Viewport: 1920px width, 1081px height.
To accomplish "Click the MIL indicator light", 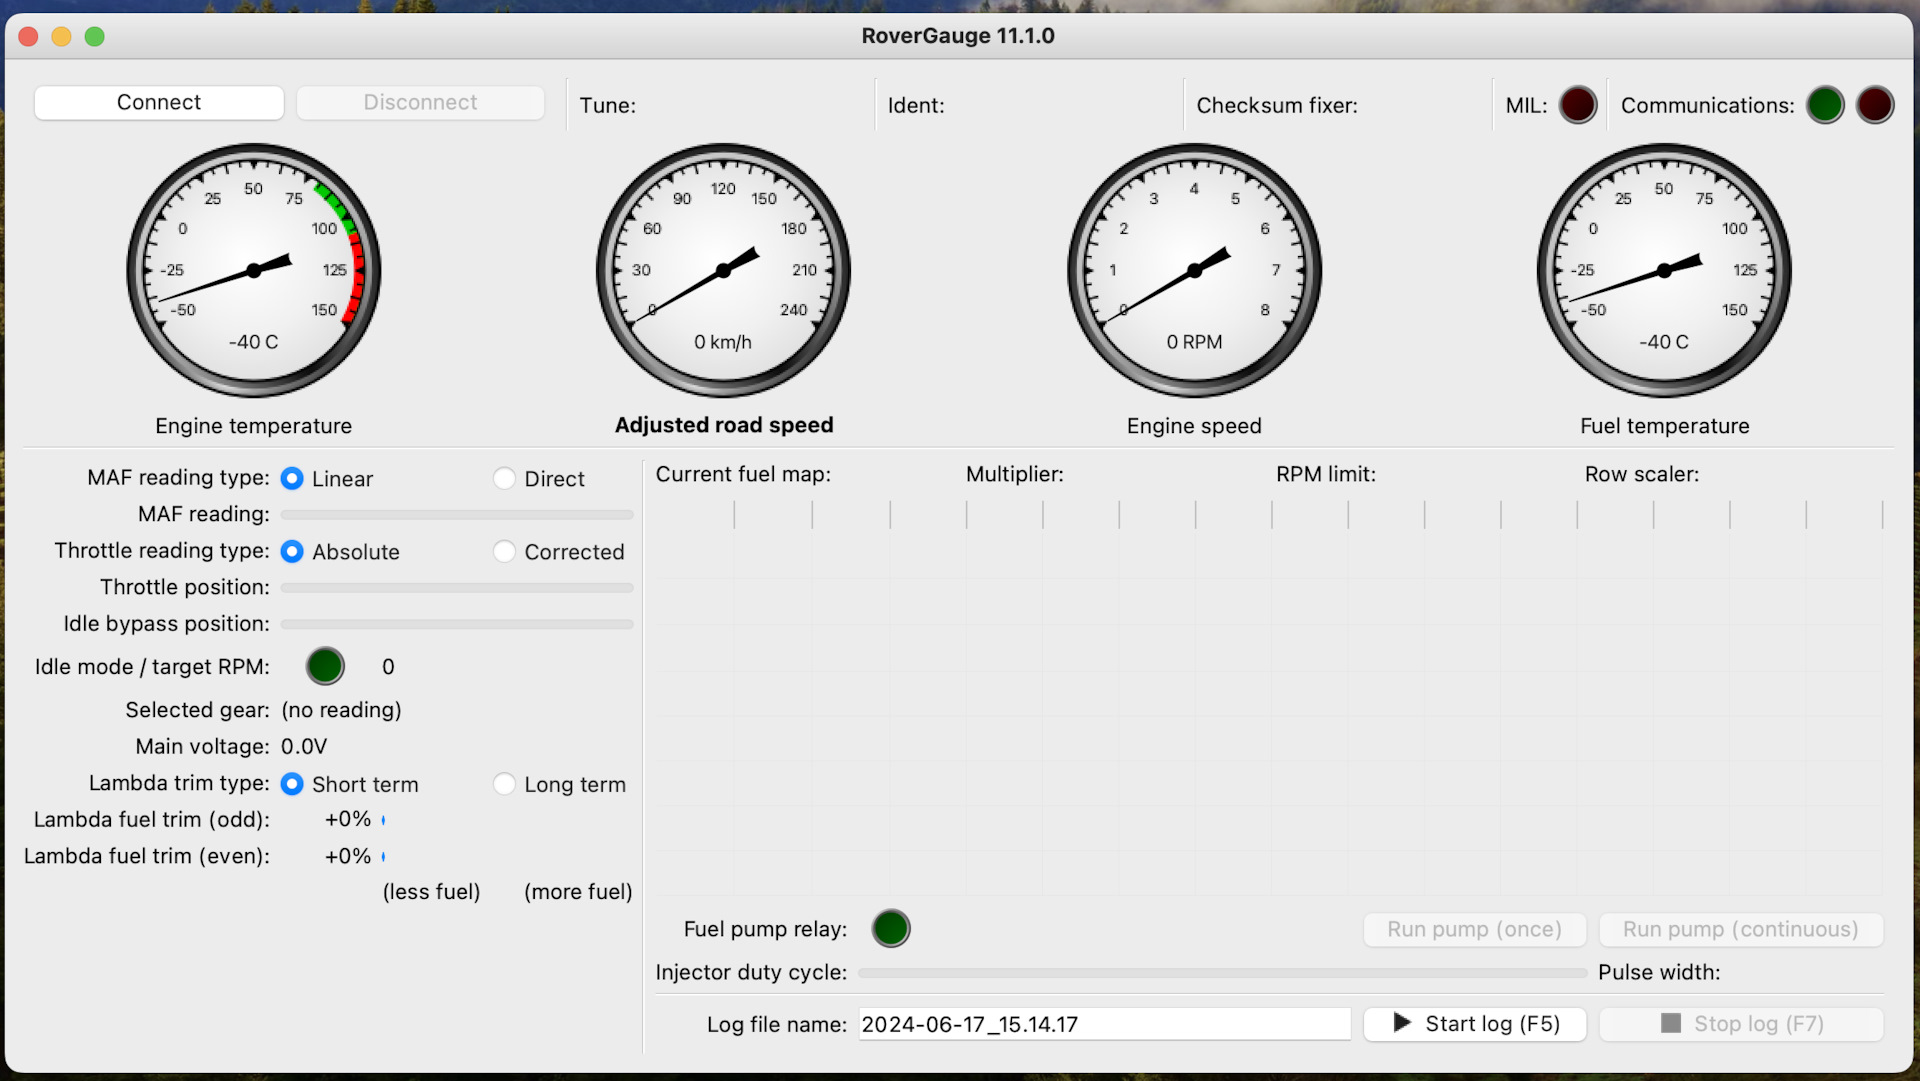I will click(1577, 105).
